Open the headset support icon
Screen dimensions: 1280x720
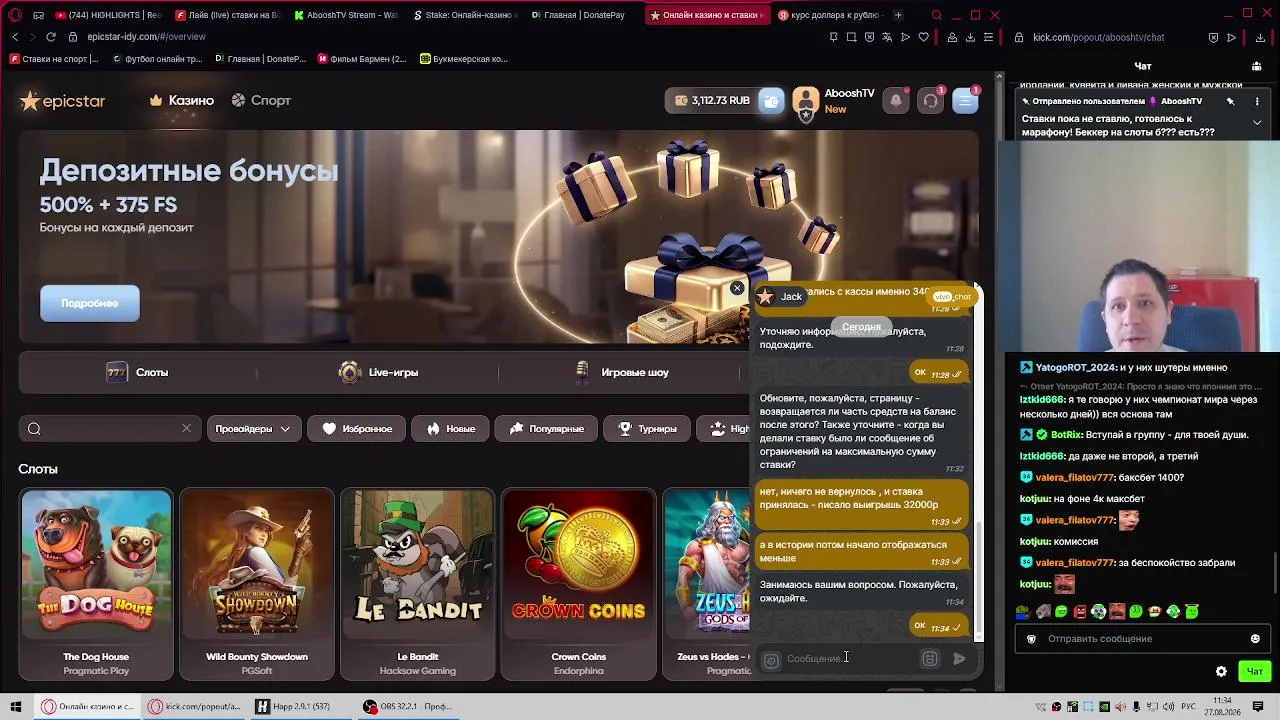pyautogui.click(x=931, y=100)
